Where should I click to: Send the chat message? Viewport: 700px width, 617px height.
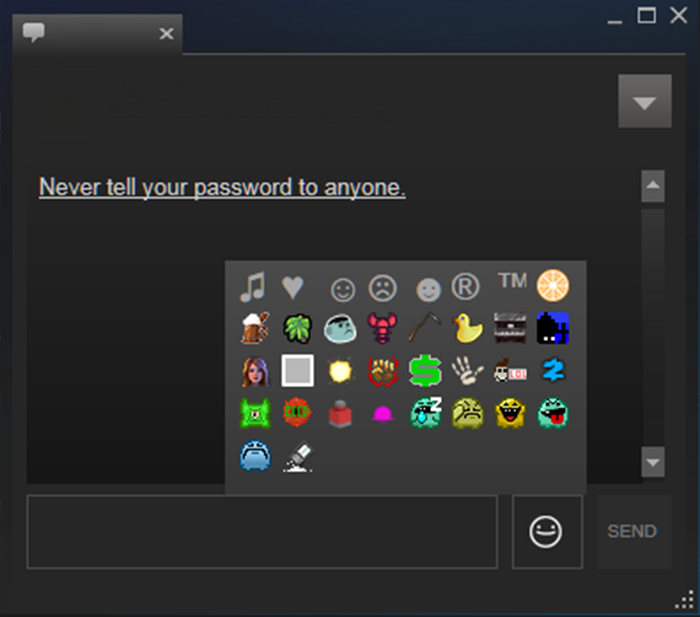pyautogui.click(x=633, y=531)
